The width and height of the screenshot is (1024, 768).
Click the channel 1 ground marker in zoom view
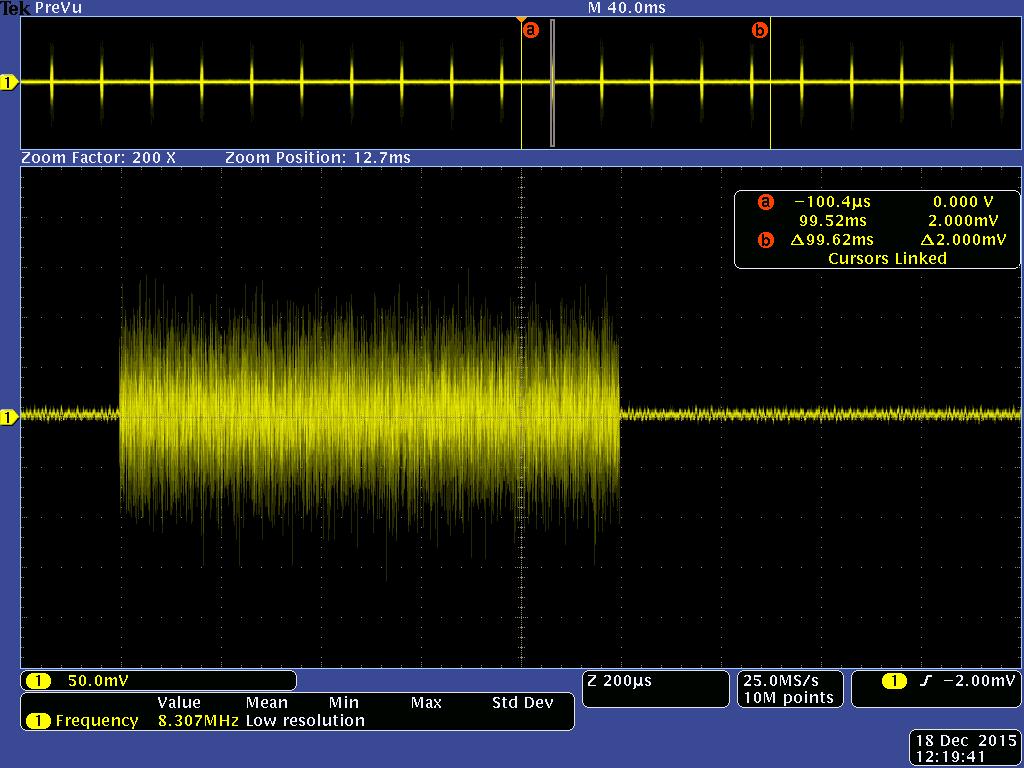(x=9, y=417)
